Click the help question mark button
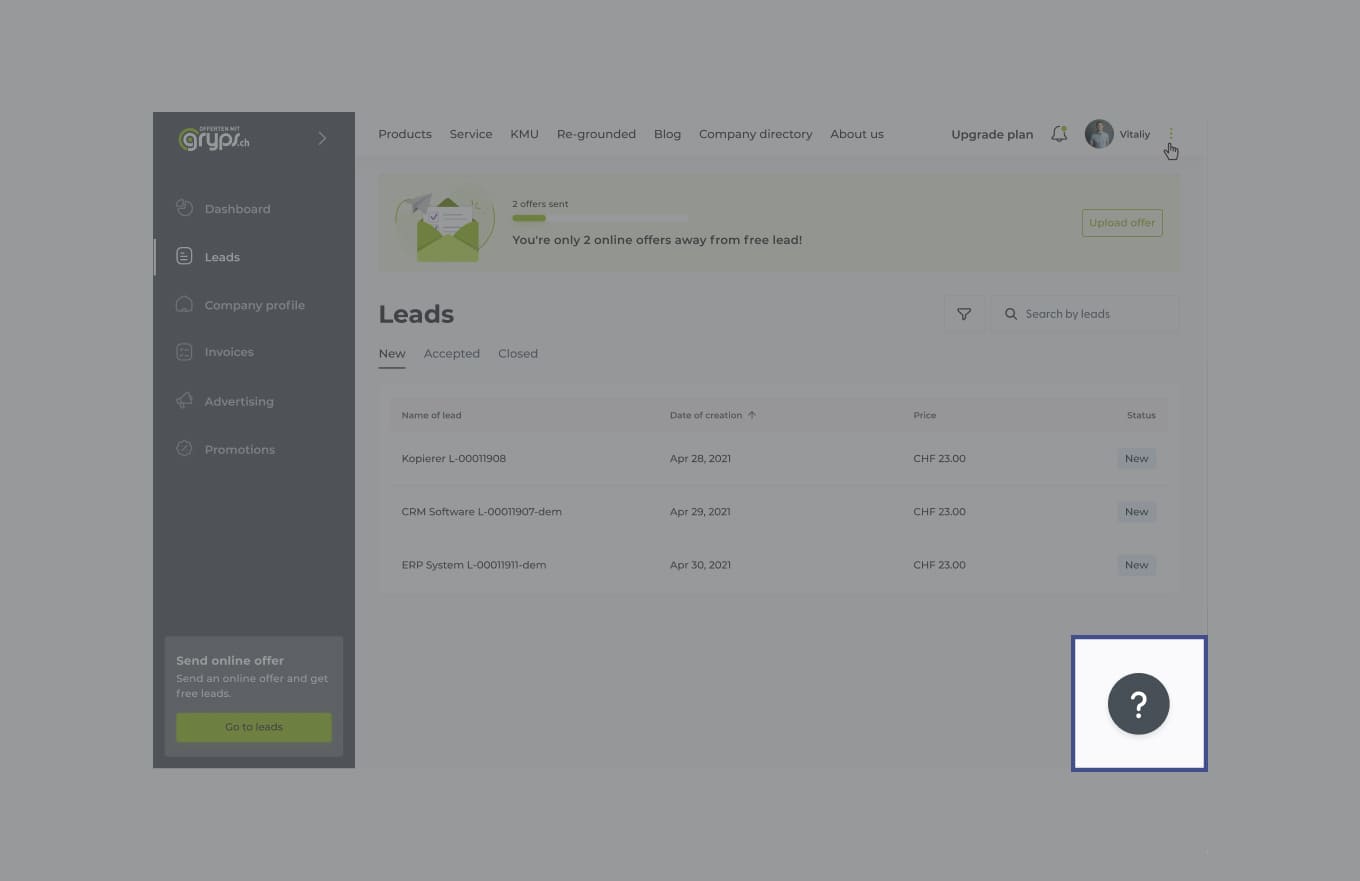Image resolution: width=1360 pixels, height=881 pixels. [1138, 704]
